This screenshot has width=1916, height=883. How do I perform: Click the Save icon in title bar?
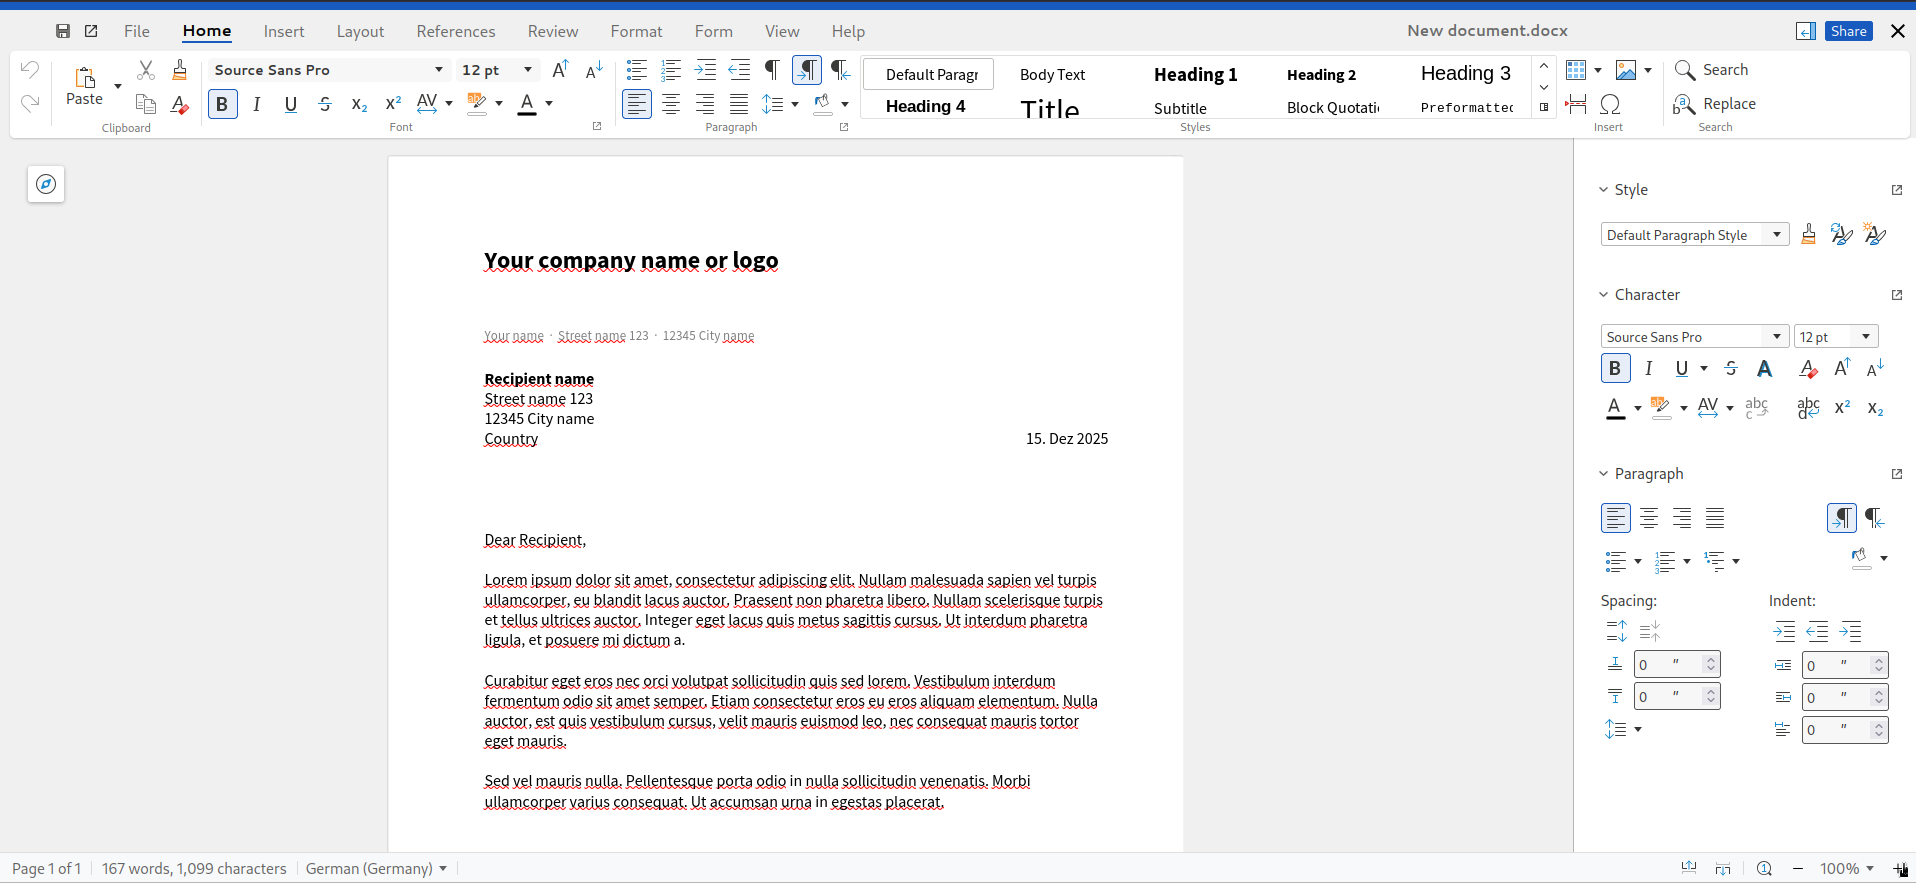(63, 31)
